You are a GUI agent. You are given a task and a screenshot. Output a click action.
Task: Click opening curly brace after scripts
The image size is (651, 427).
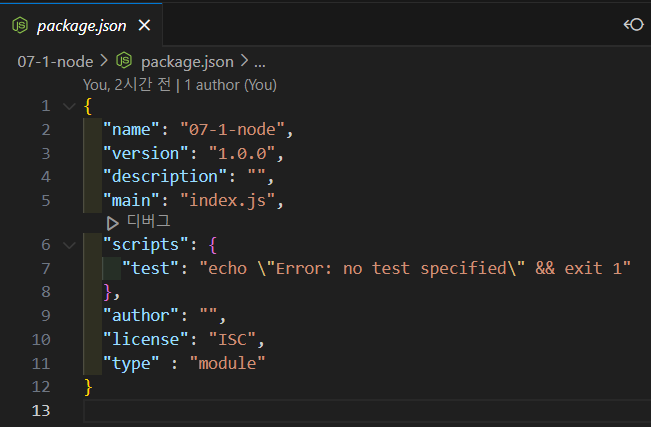(213, 245)
